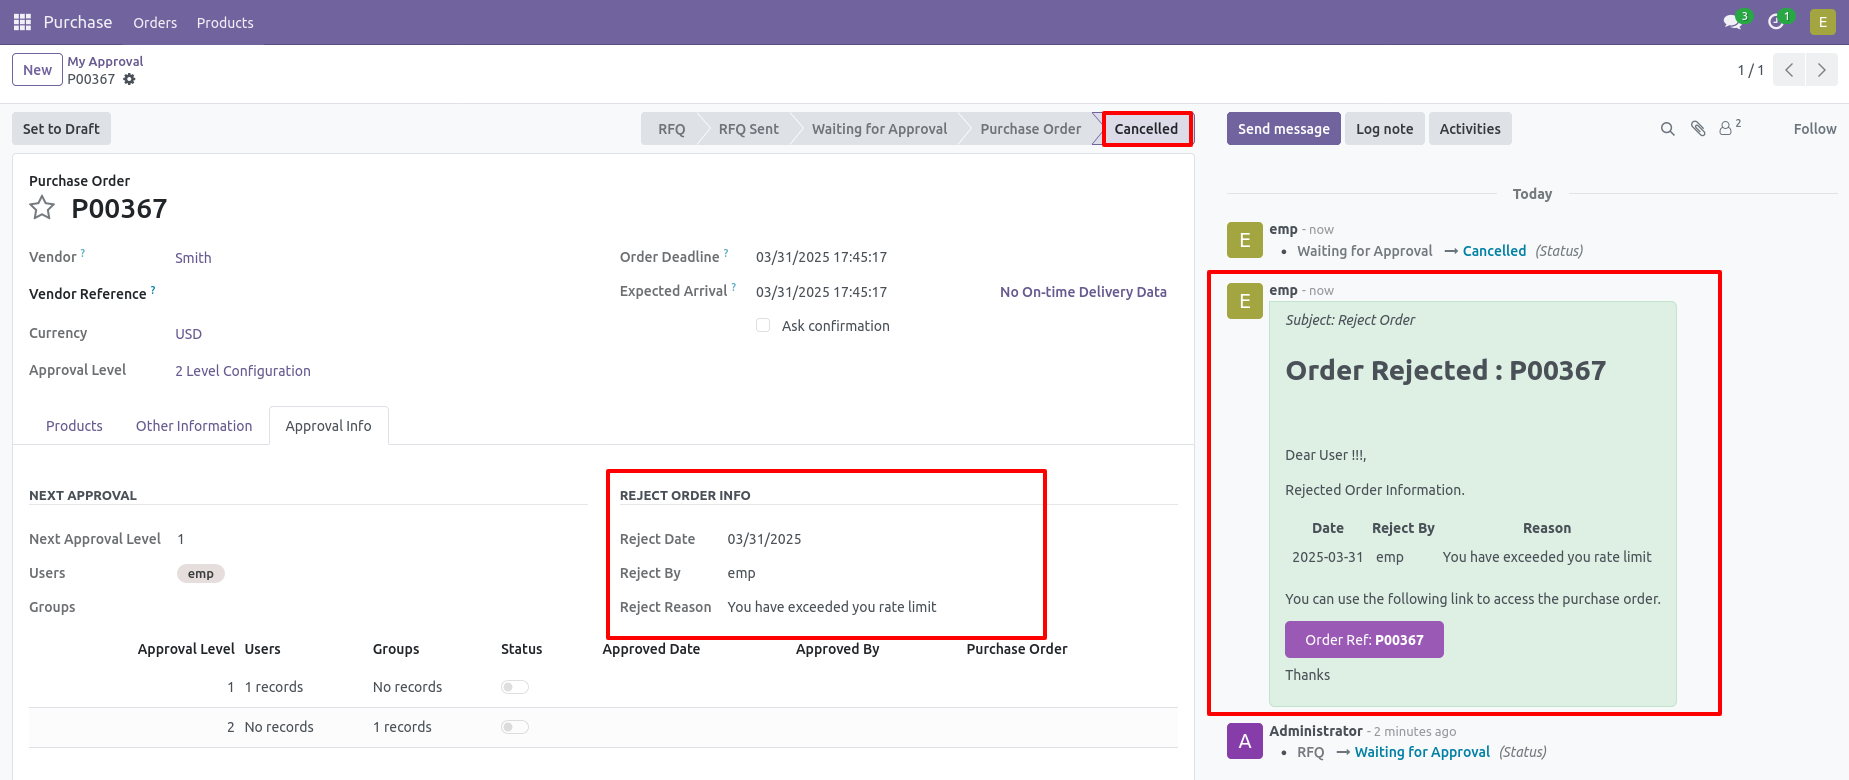Switch to Other Information tab
Screen dimensions: 1849x780
(194, 426)
